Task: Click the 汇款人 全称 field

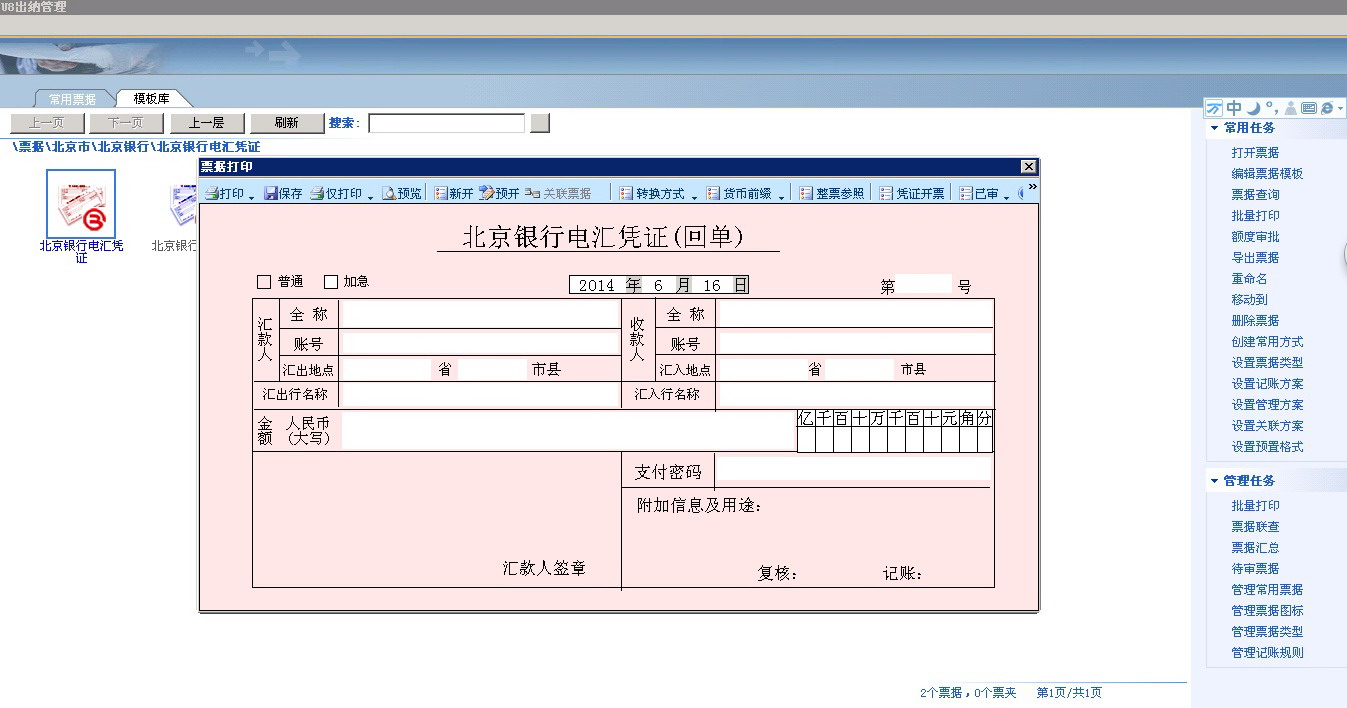Action: pyautogui.click(x=479, y=314)
